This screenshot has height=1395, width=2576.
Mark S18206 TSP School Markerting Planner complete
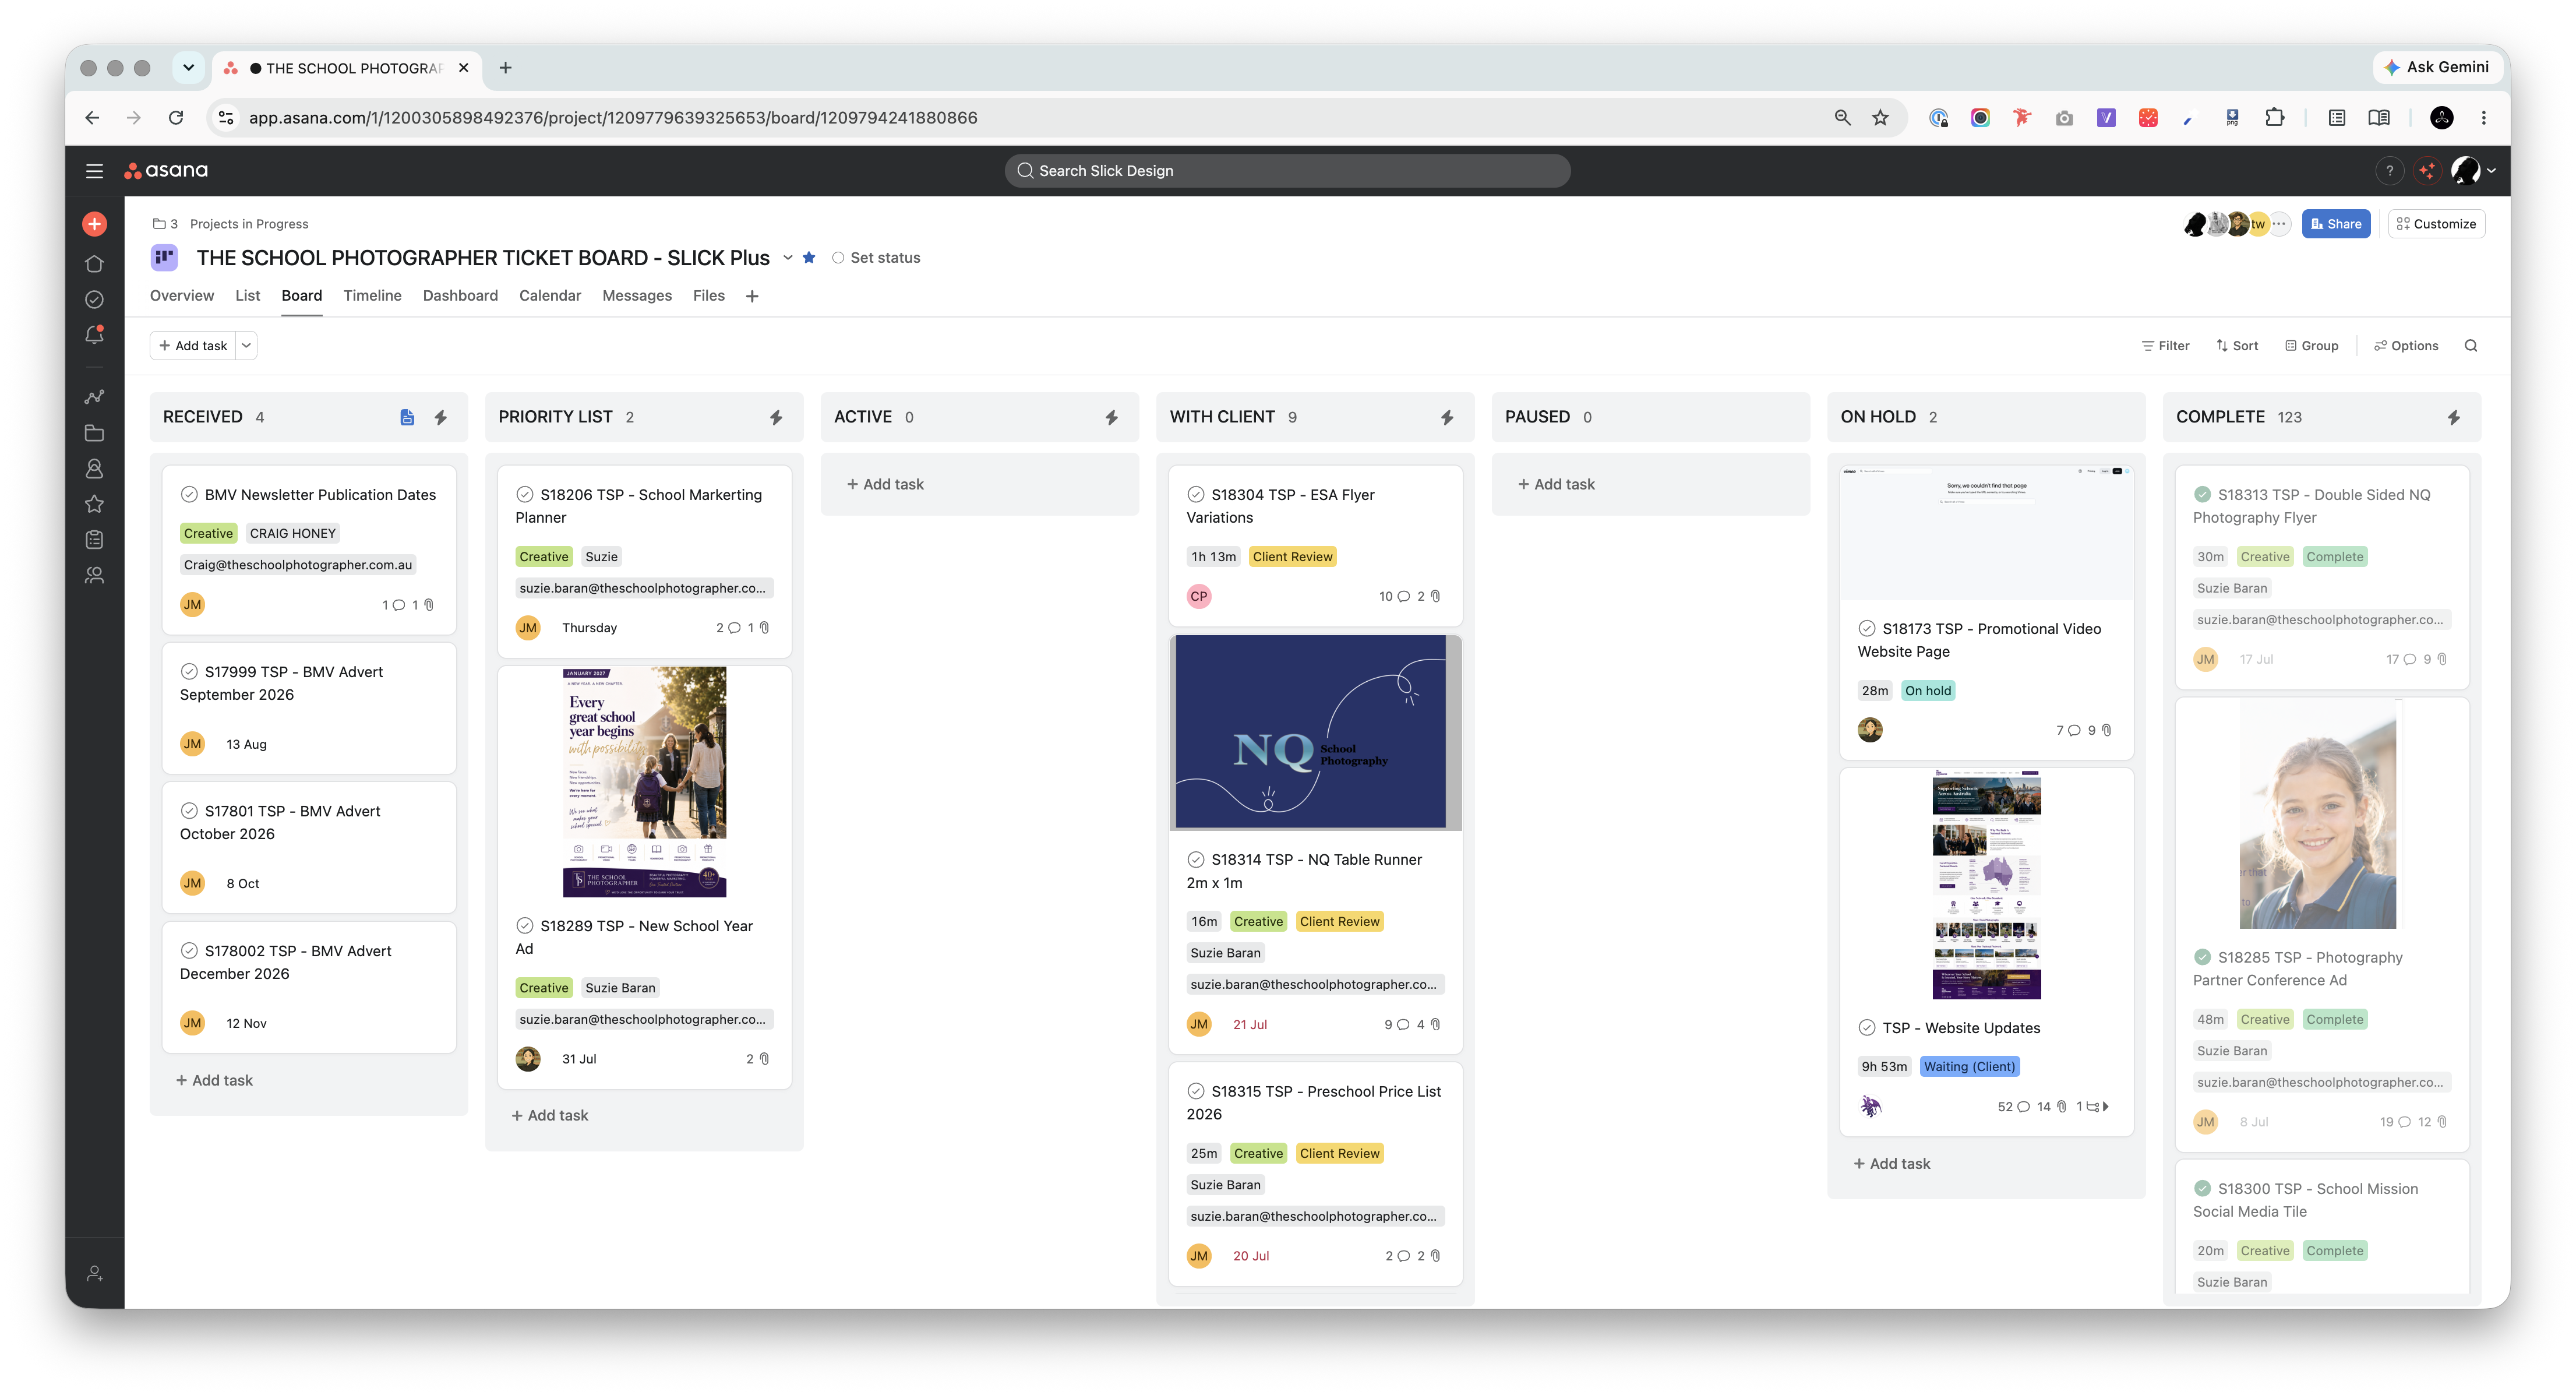click(524, 494)
